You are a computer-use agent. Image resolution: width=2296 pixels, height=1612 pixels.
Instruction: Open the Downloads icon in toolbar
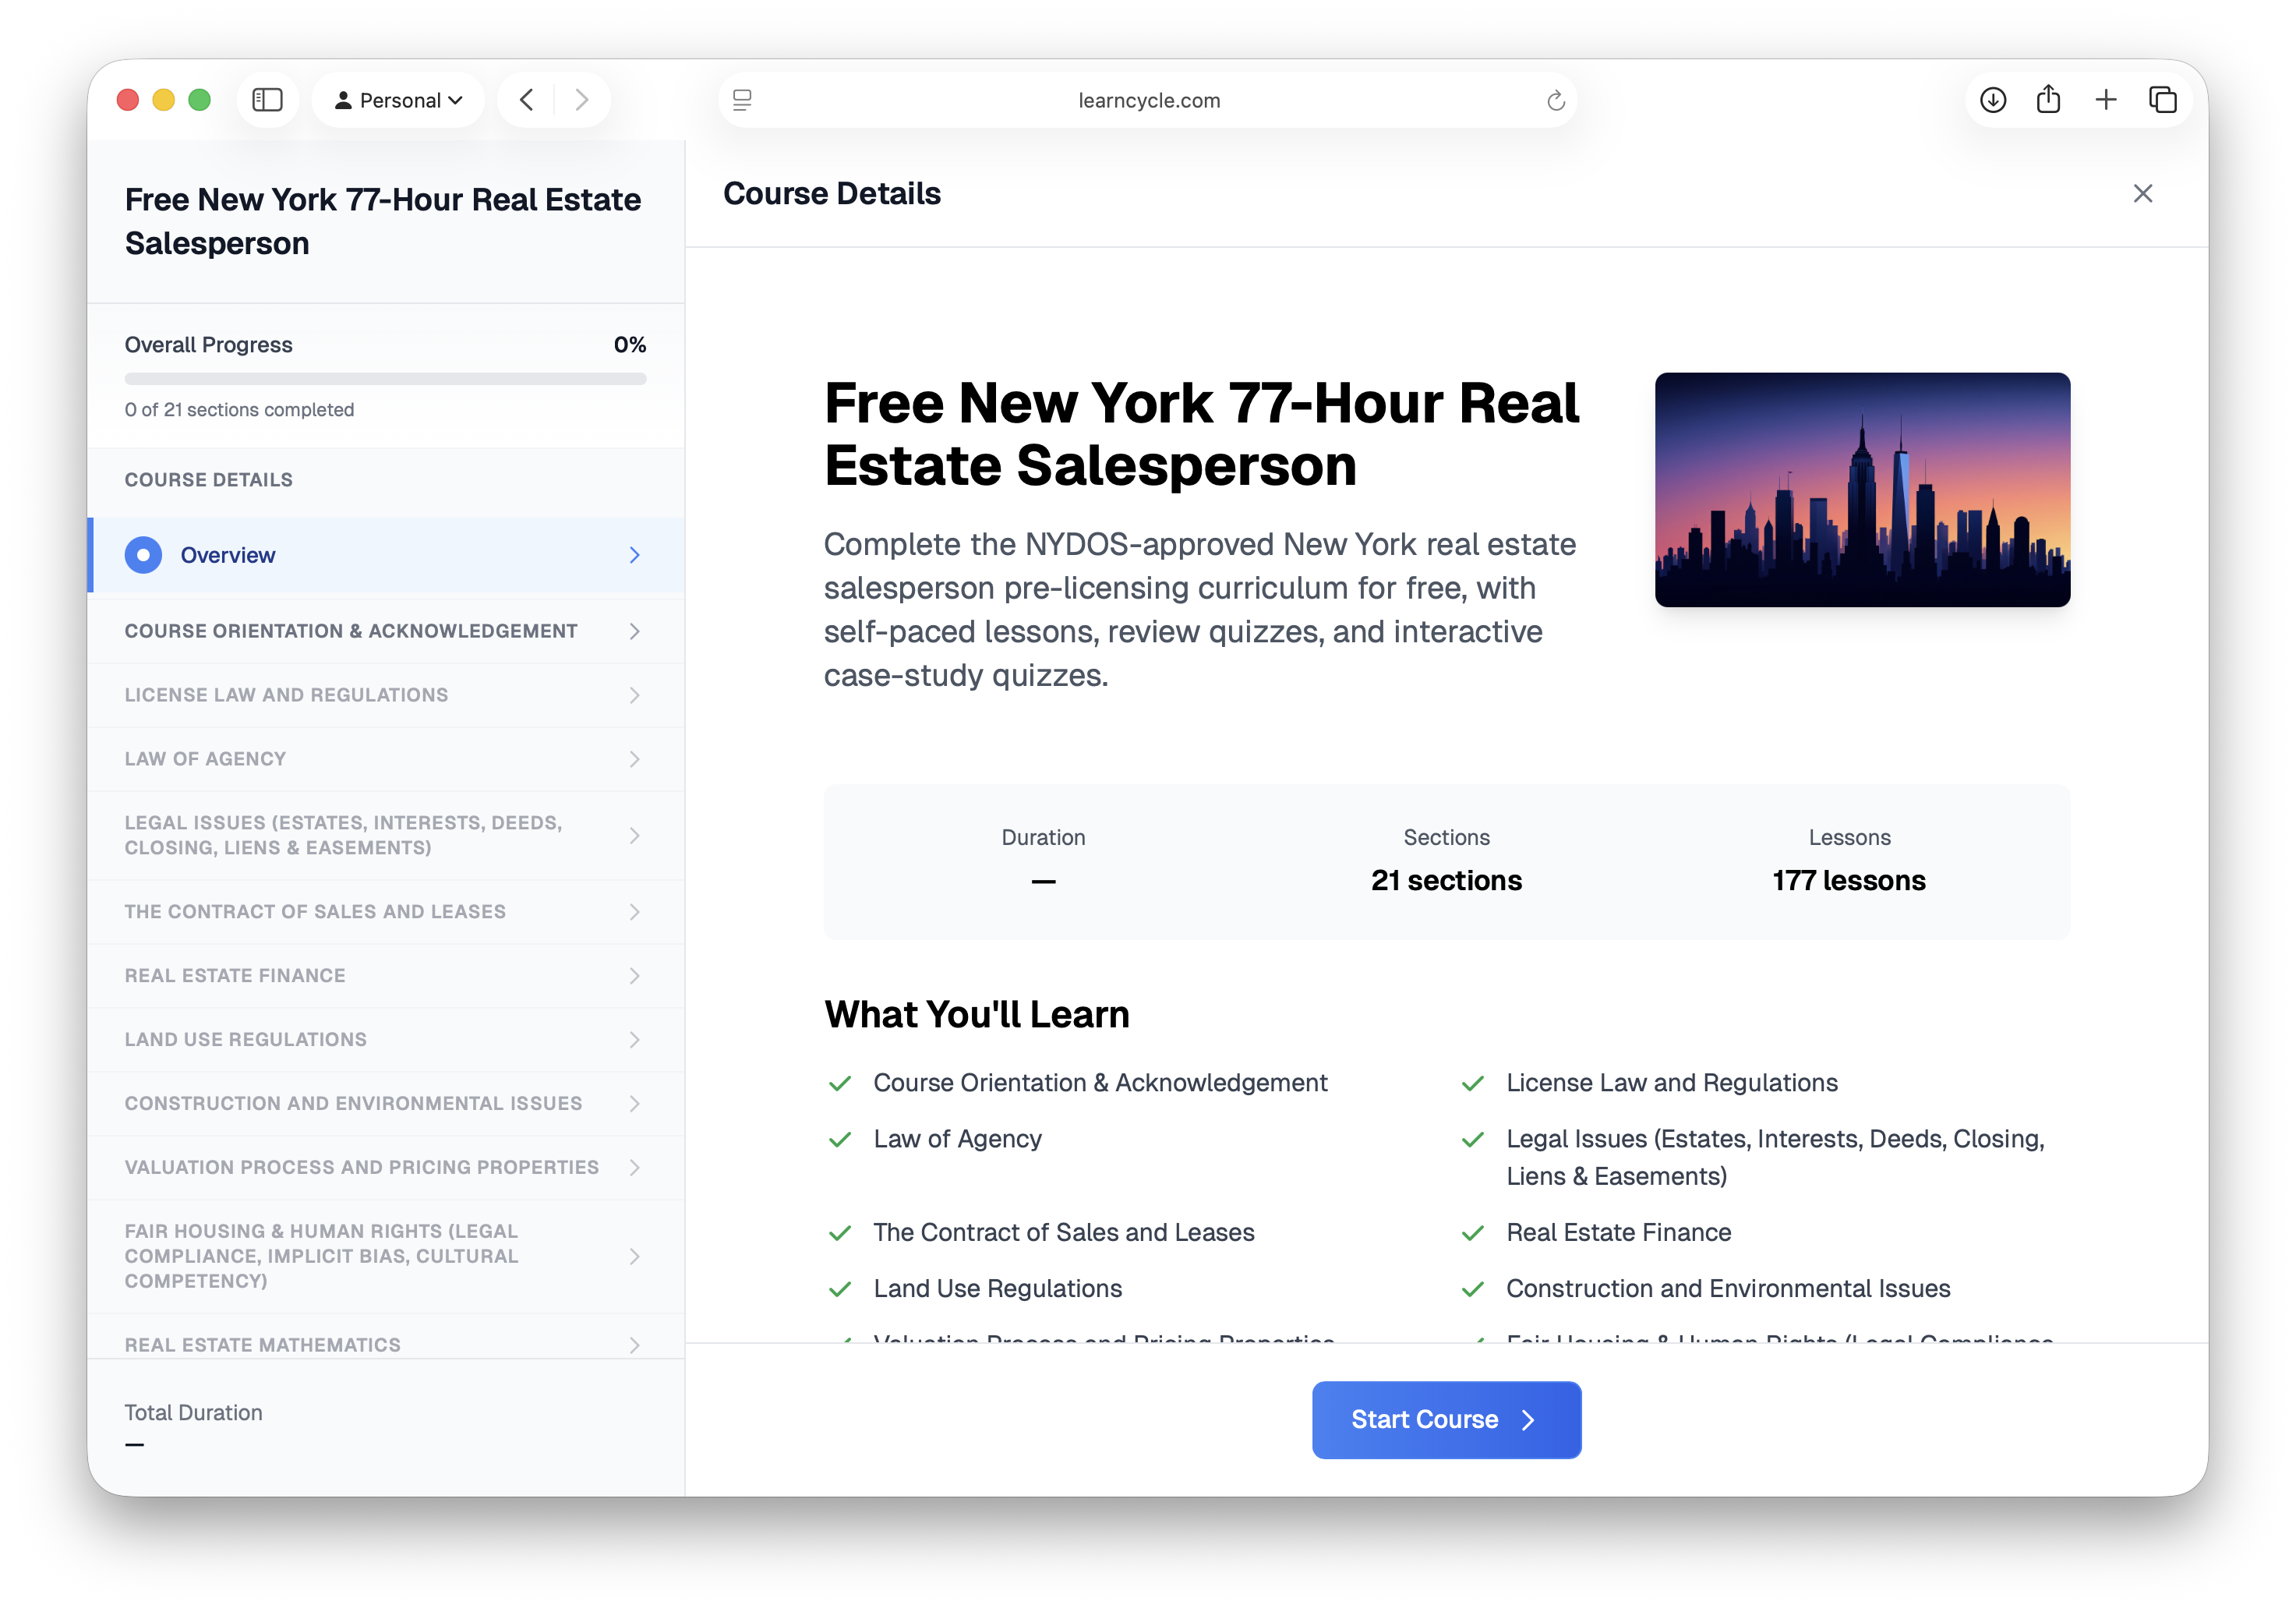pos(1992,100)
